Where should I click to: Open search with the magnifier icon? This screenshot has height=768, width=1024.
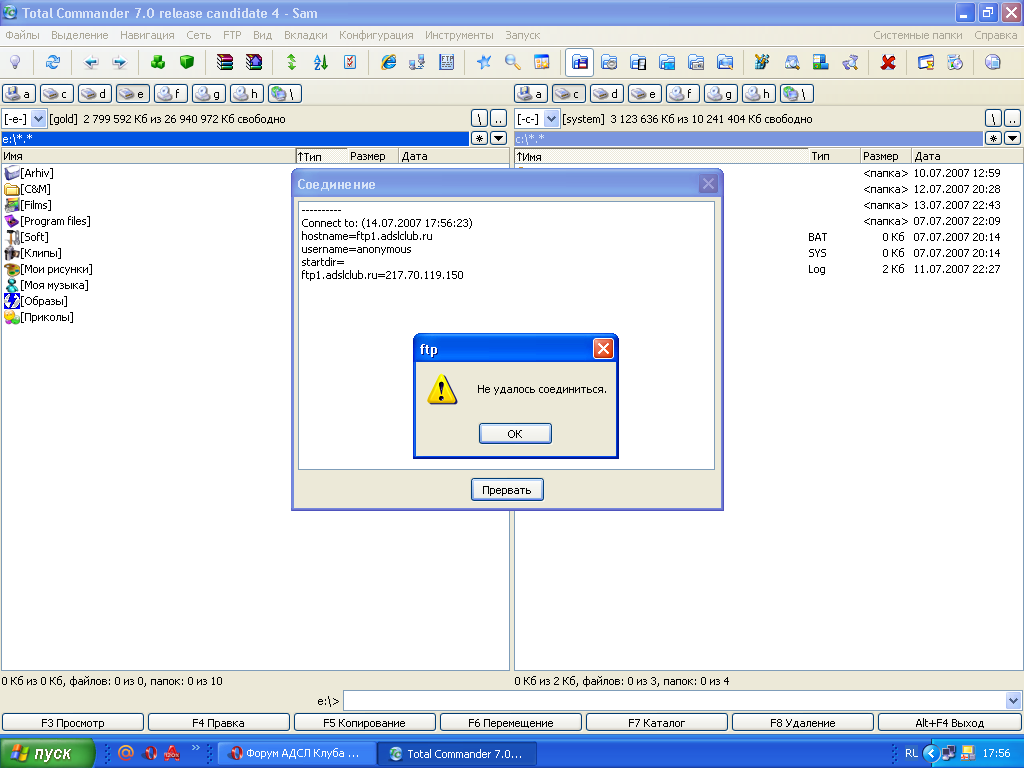513,62
